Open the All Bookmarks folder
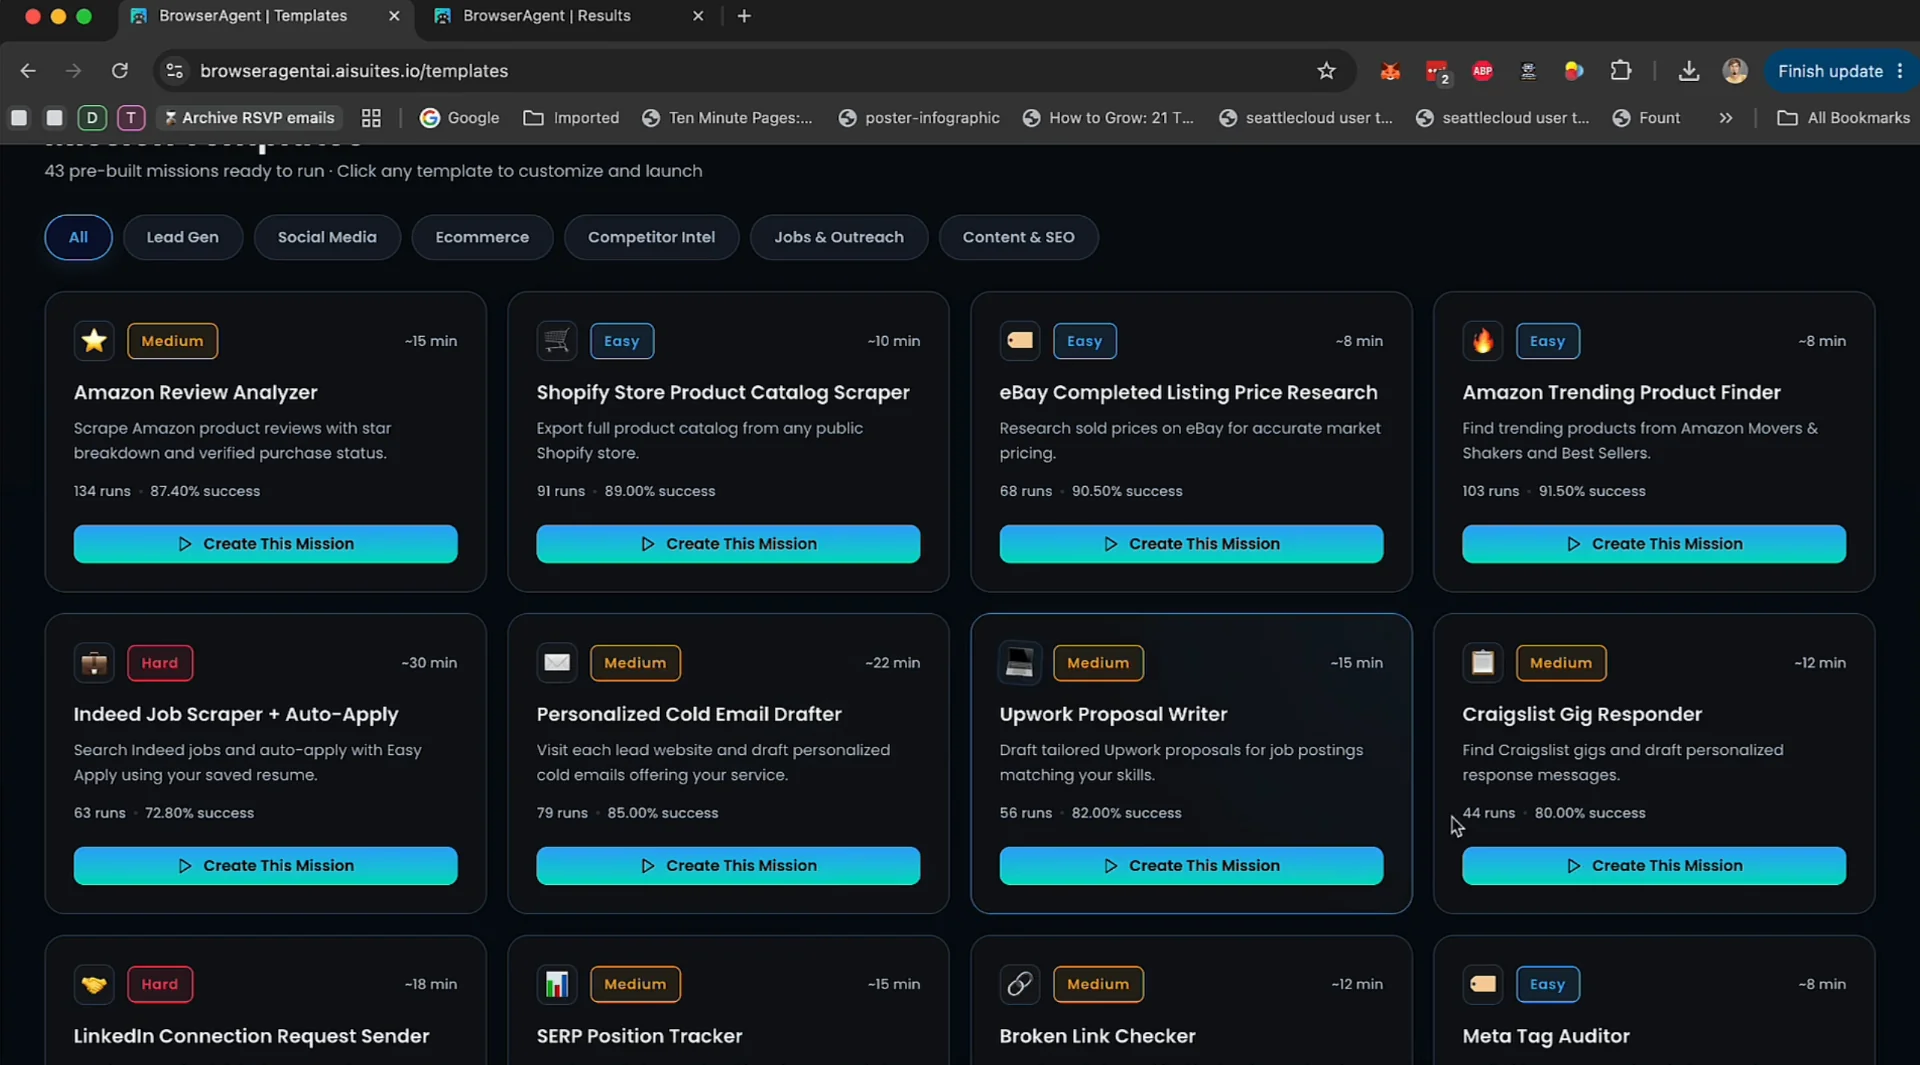The height and width of the screenshot is (1065, 1920). coord(1843,118)
